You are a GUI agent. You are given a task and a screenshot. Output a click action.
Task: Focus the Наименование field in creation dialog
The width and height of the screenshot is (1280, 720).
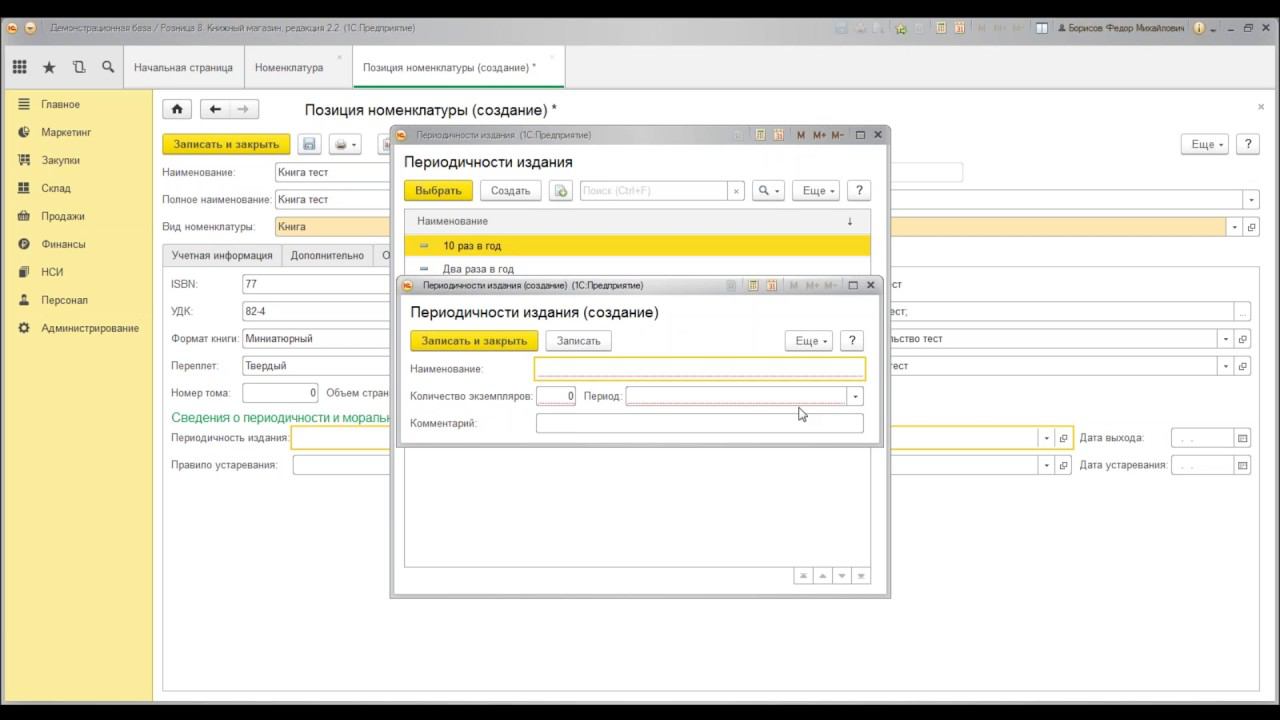pyautogui.click(x=699, y=369)
